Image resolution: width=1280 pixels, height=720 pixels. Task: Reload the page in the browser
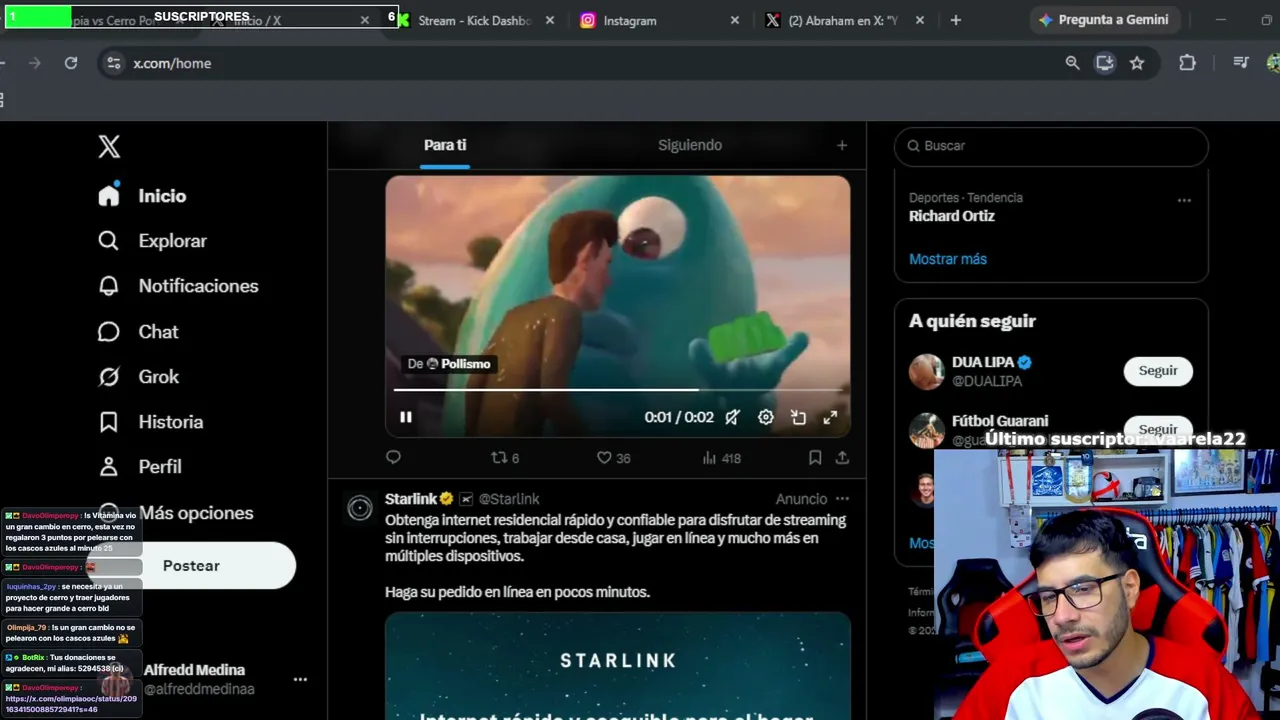[71, 63]
